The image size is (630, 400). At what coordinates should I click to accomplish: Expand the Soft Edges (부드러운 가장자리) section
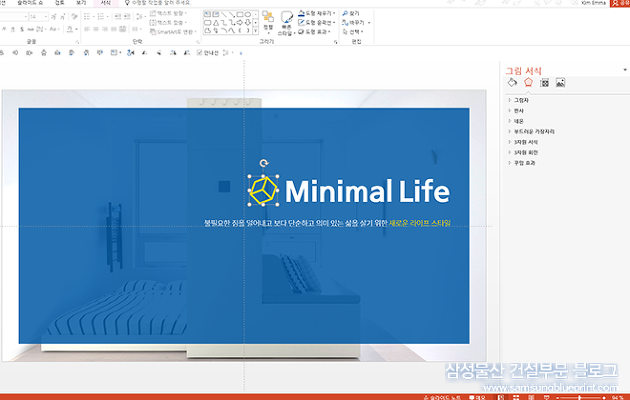pos(534,132)
